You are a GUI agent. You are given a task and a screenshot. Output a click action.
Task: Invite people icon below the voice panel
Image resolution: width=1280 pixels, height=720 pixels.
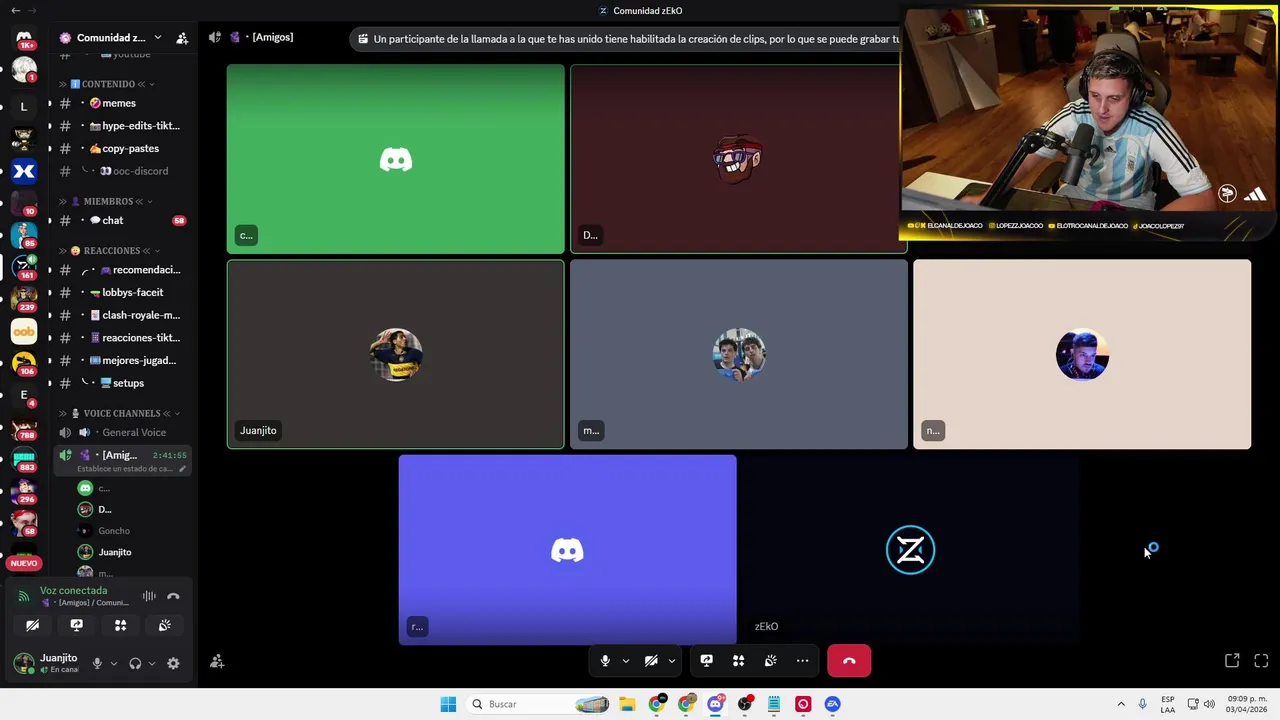[x=217, y=662]
